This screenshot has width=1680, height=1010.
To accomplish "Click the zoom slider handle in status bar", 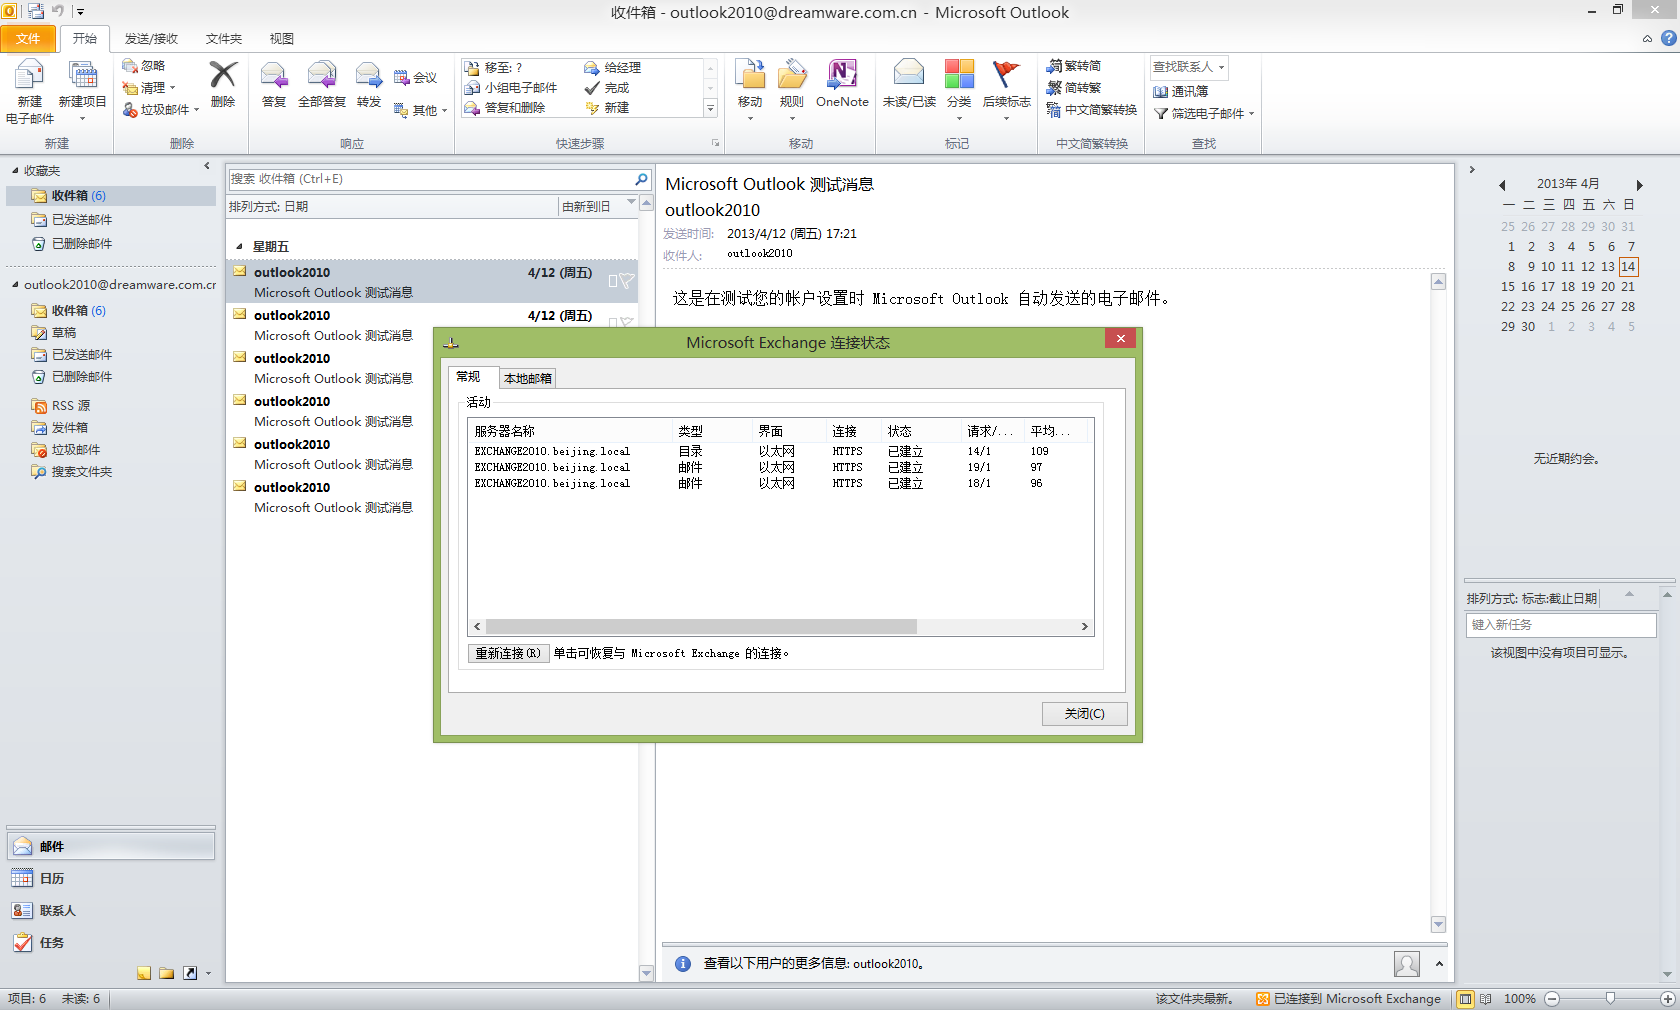I will [x=1610, y=999].
